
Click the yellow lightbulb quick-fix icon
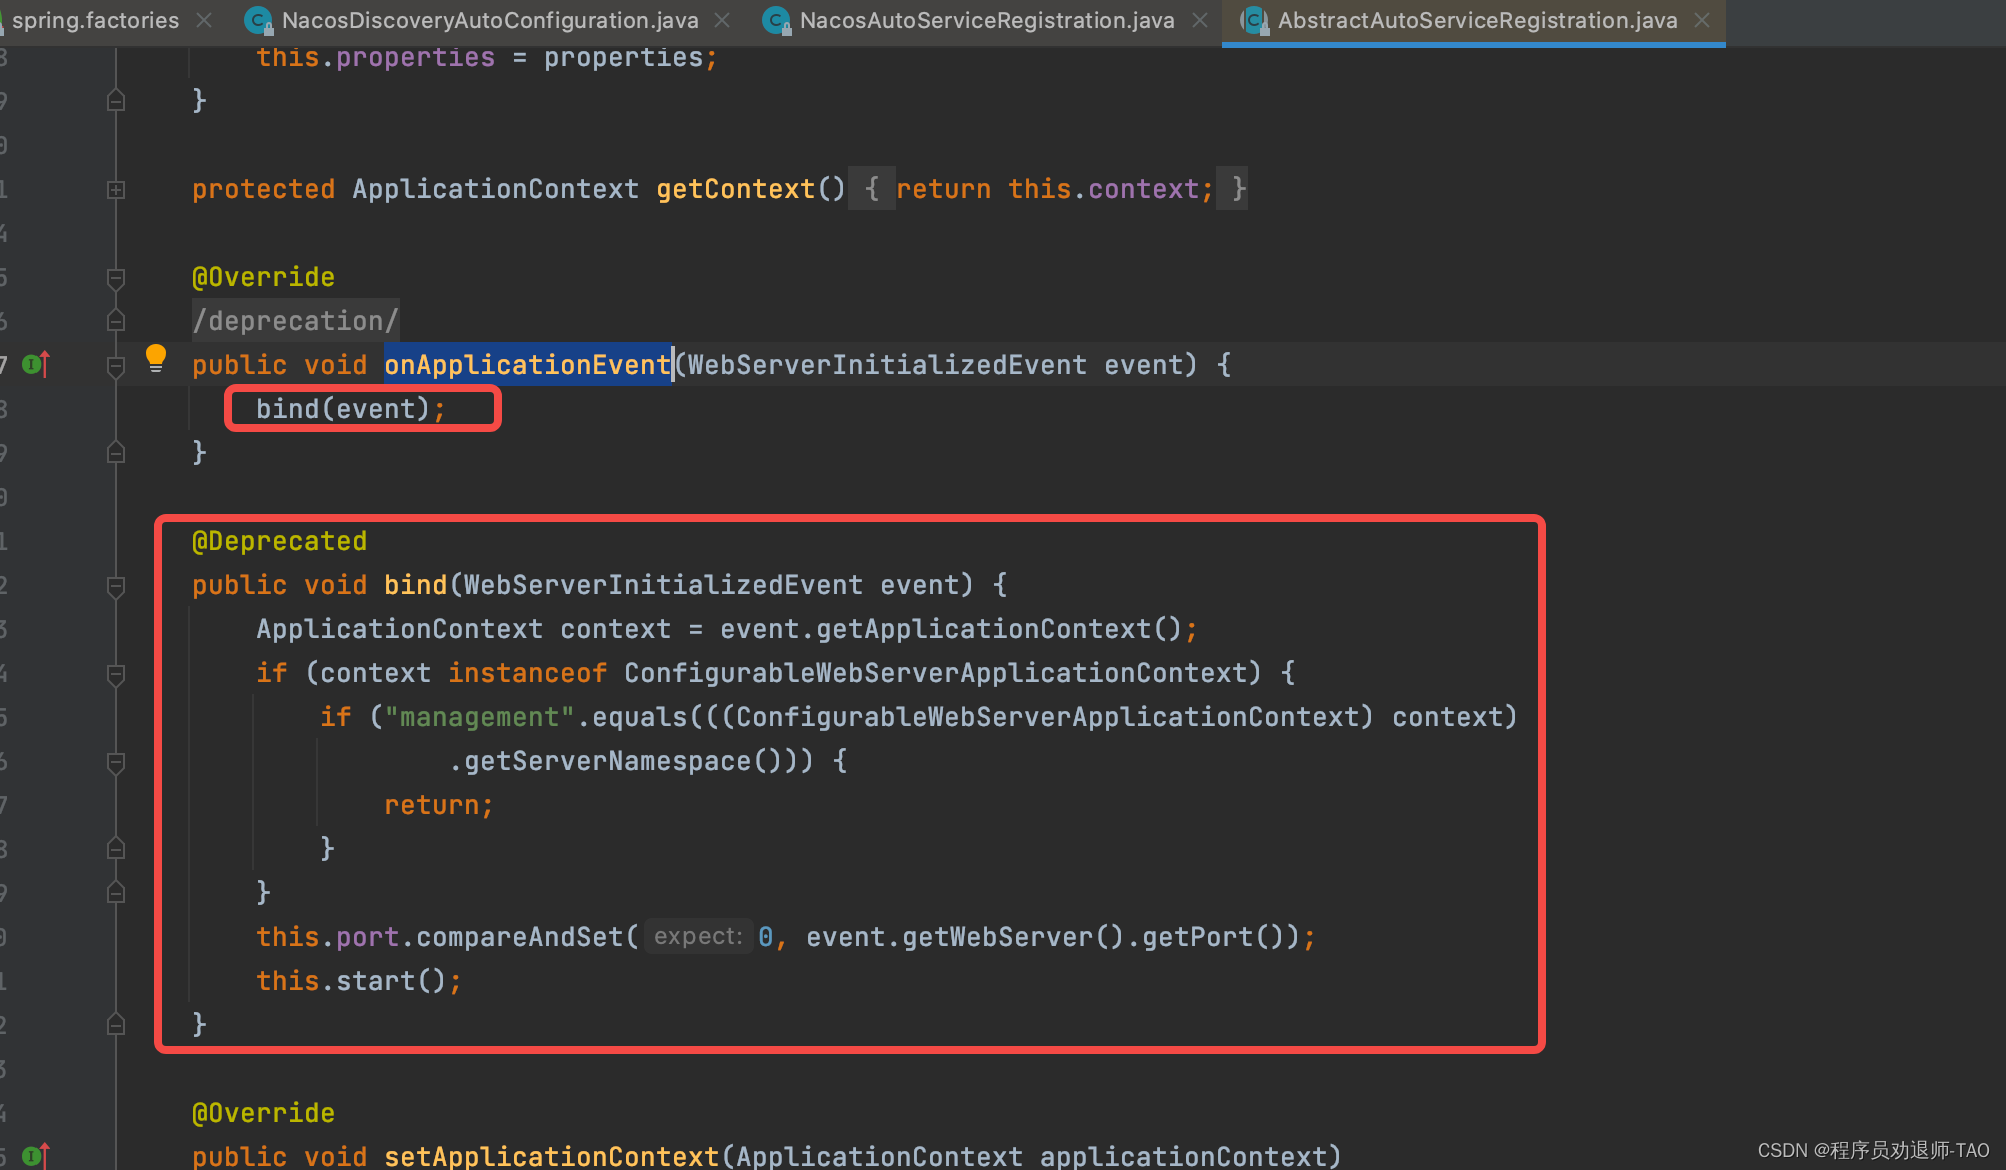(156, 358)
